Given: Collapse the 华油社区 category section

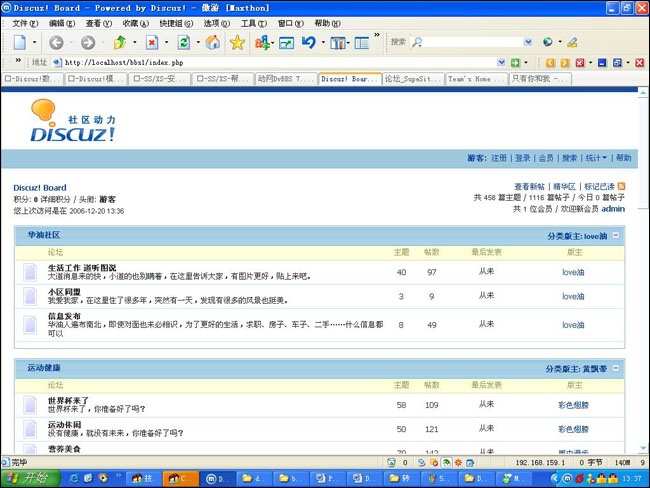Looking at the screenshot, I should click(x=616, y=236).
